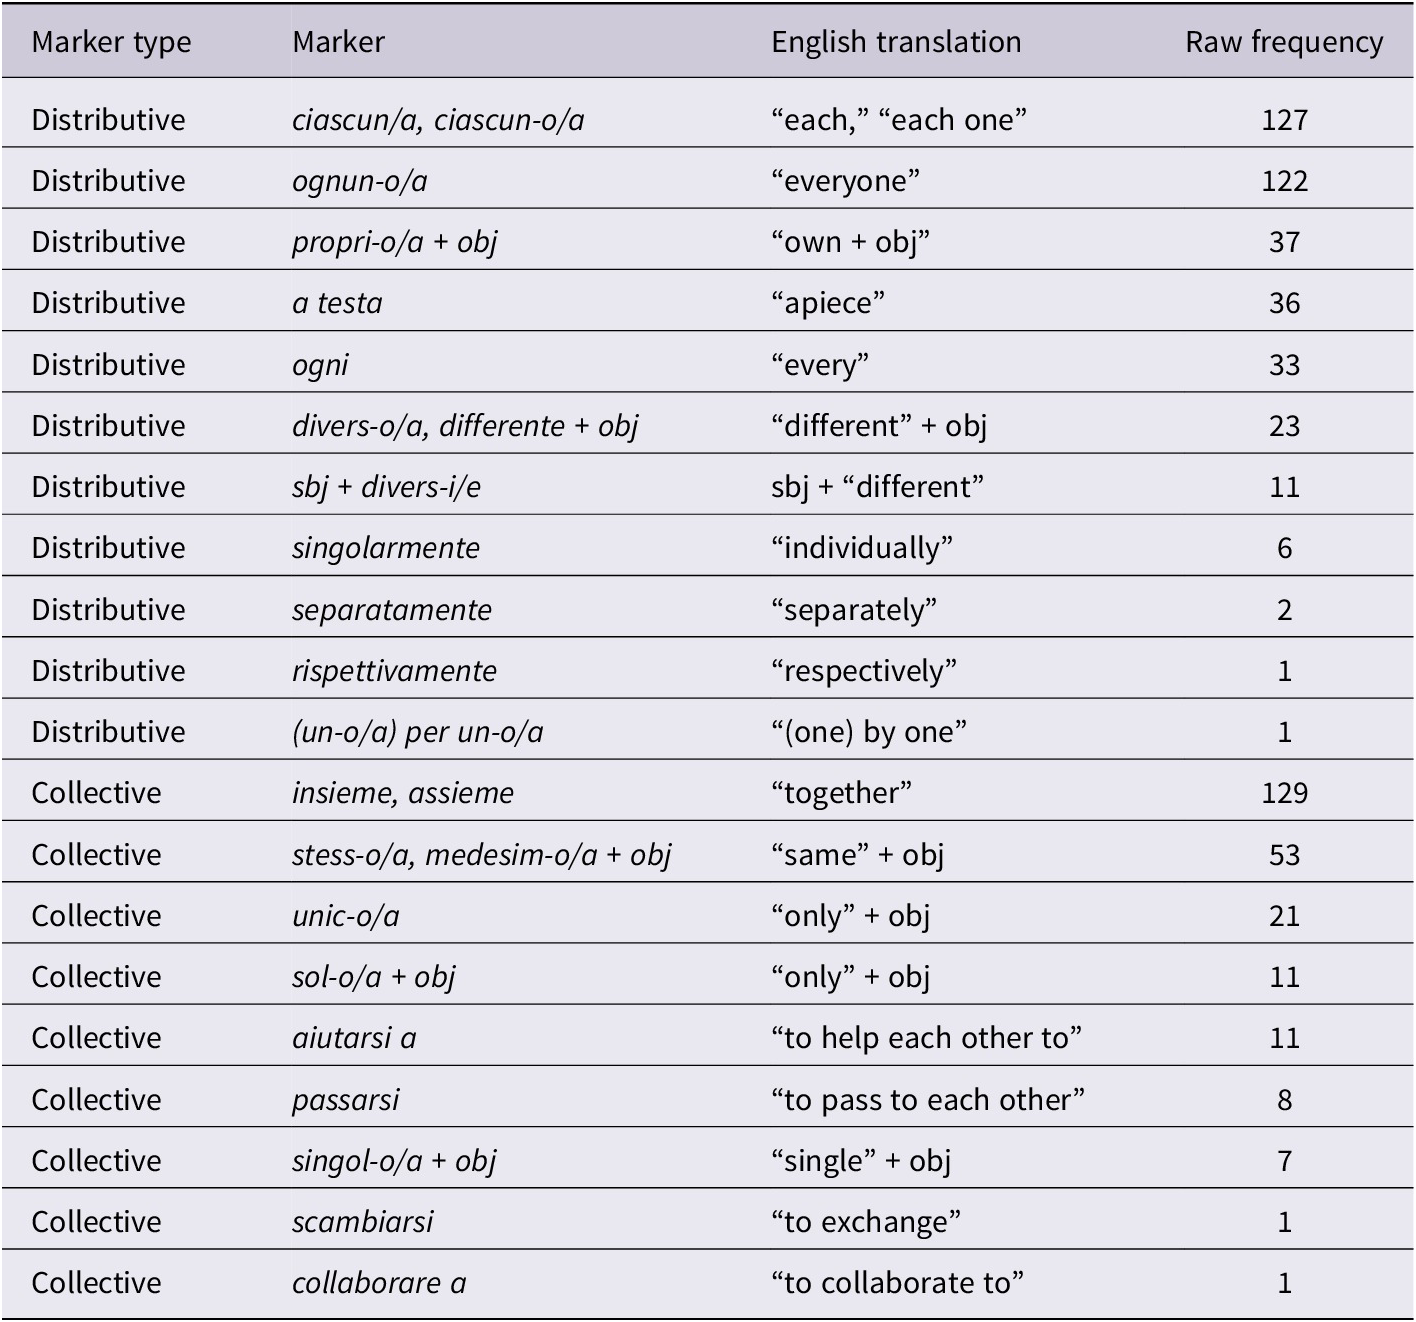Click the frequency value 127

(1284, 120)
